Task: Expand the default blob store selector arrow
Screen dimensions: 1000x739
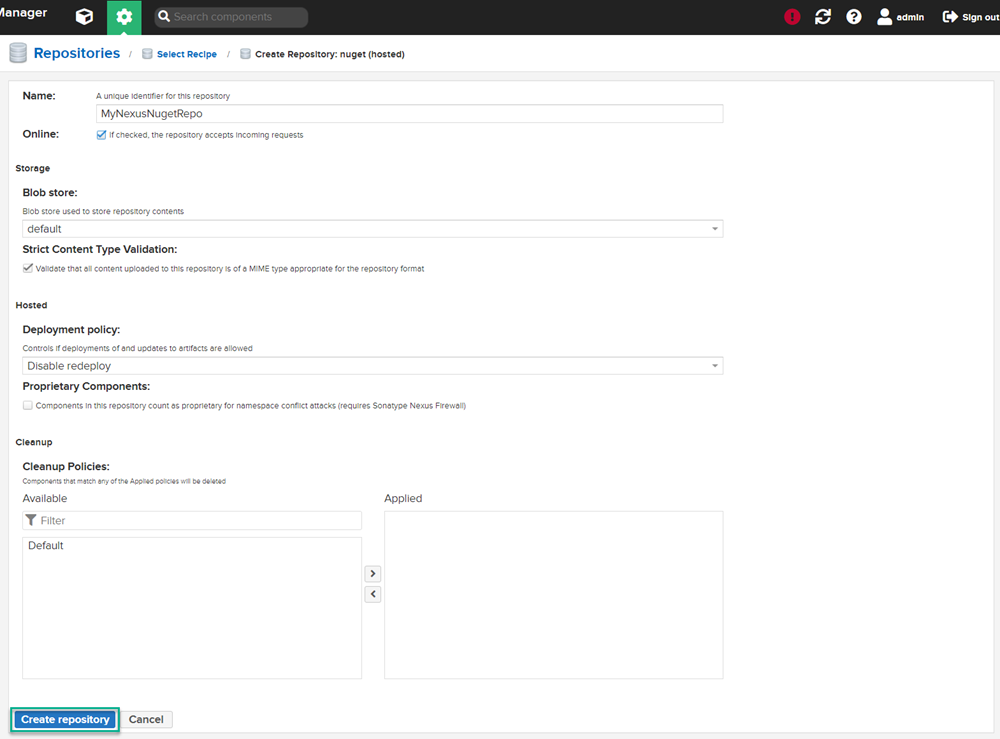Action: [715, 228]
